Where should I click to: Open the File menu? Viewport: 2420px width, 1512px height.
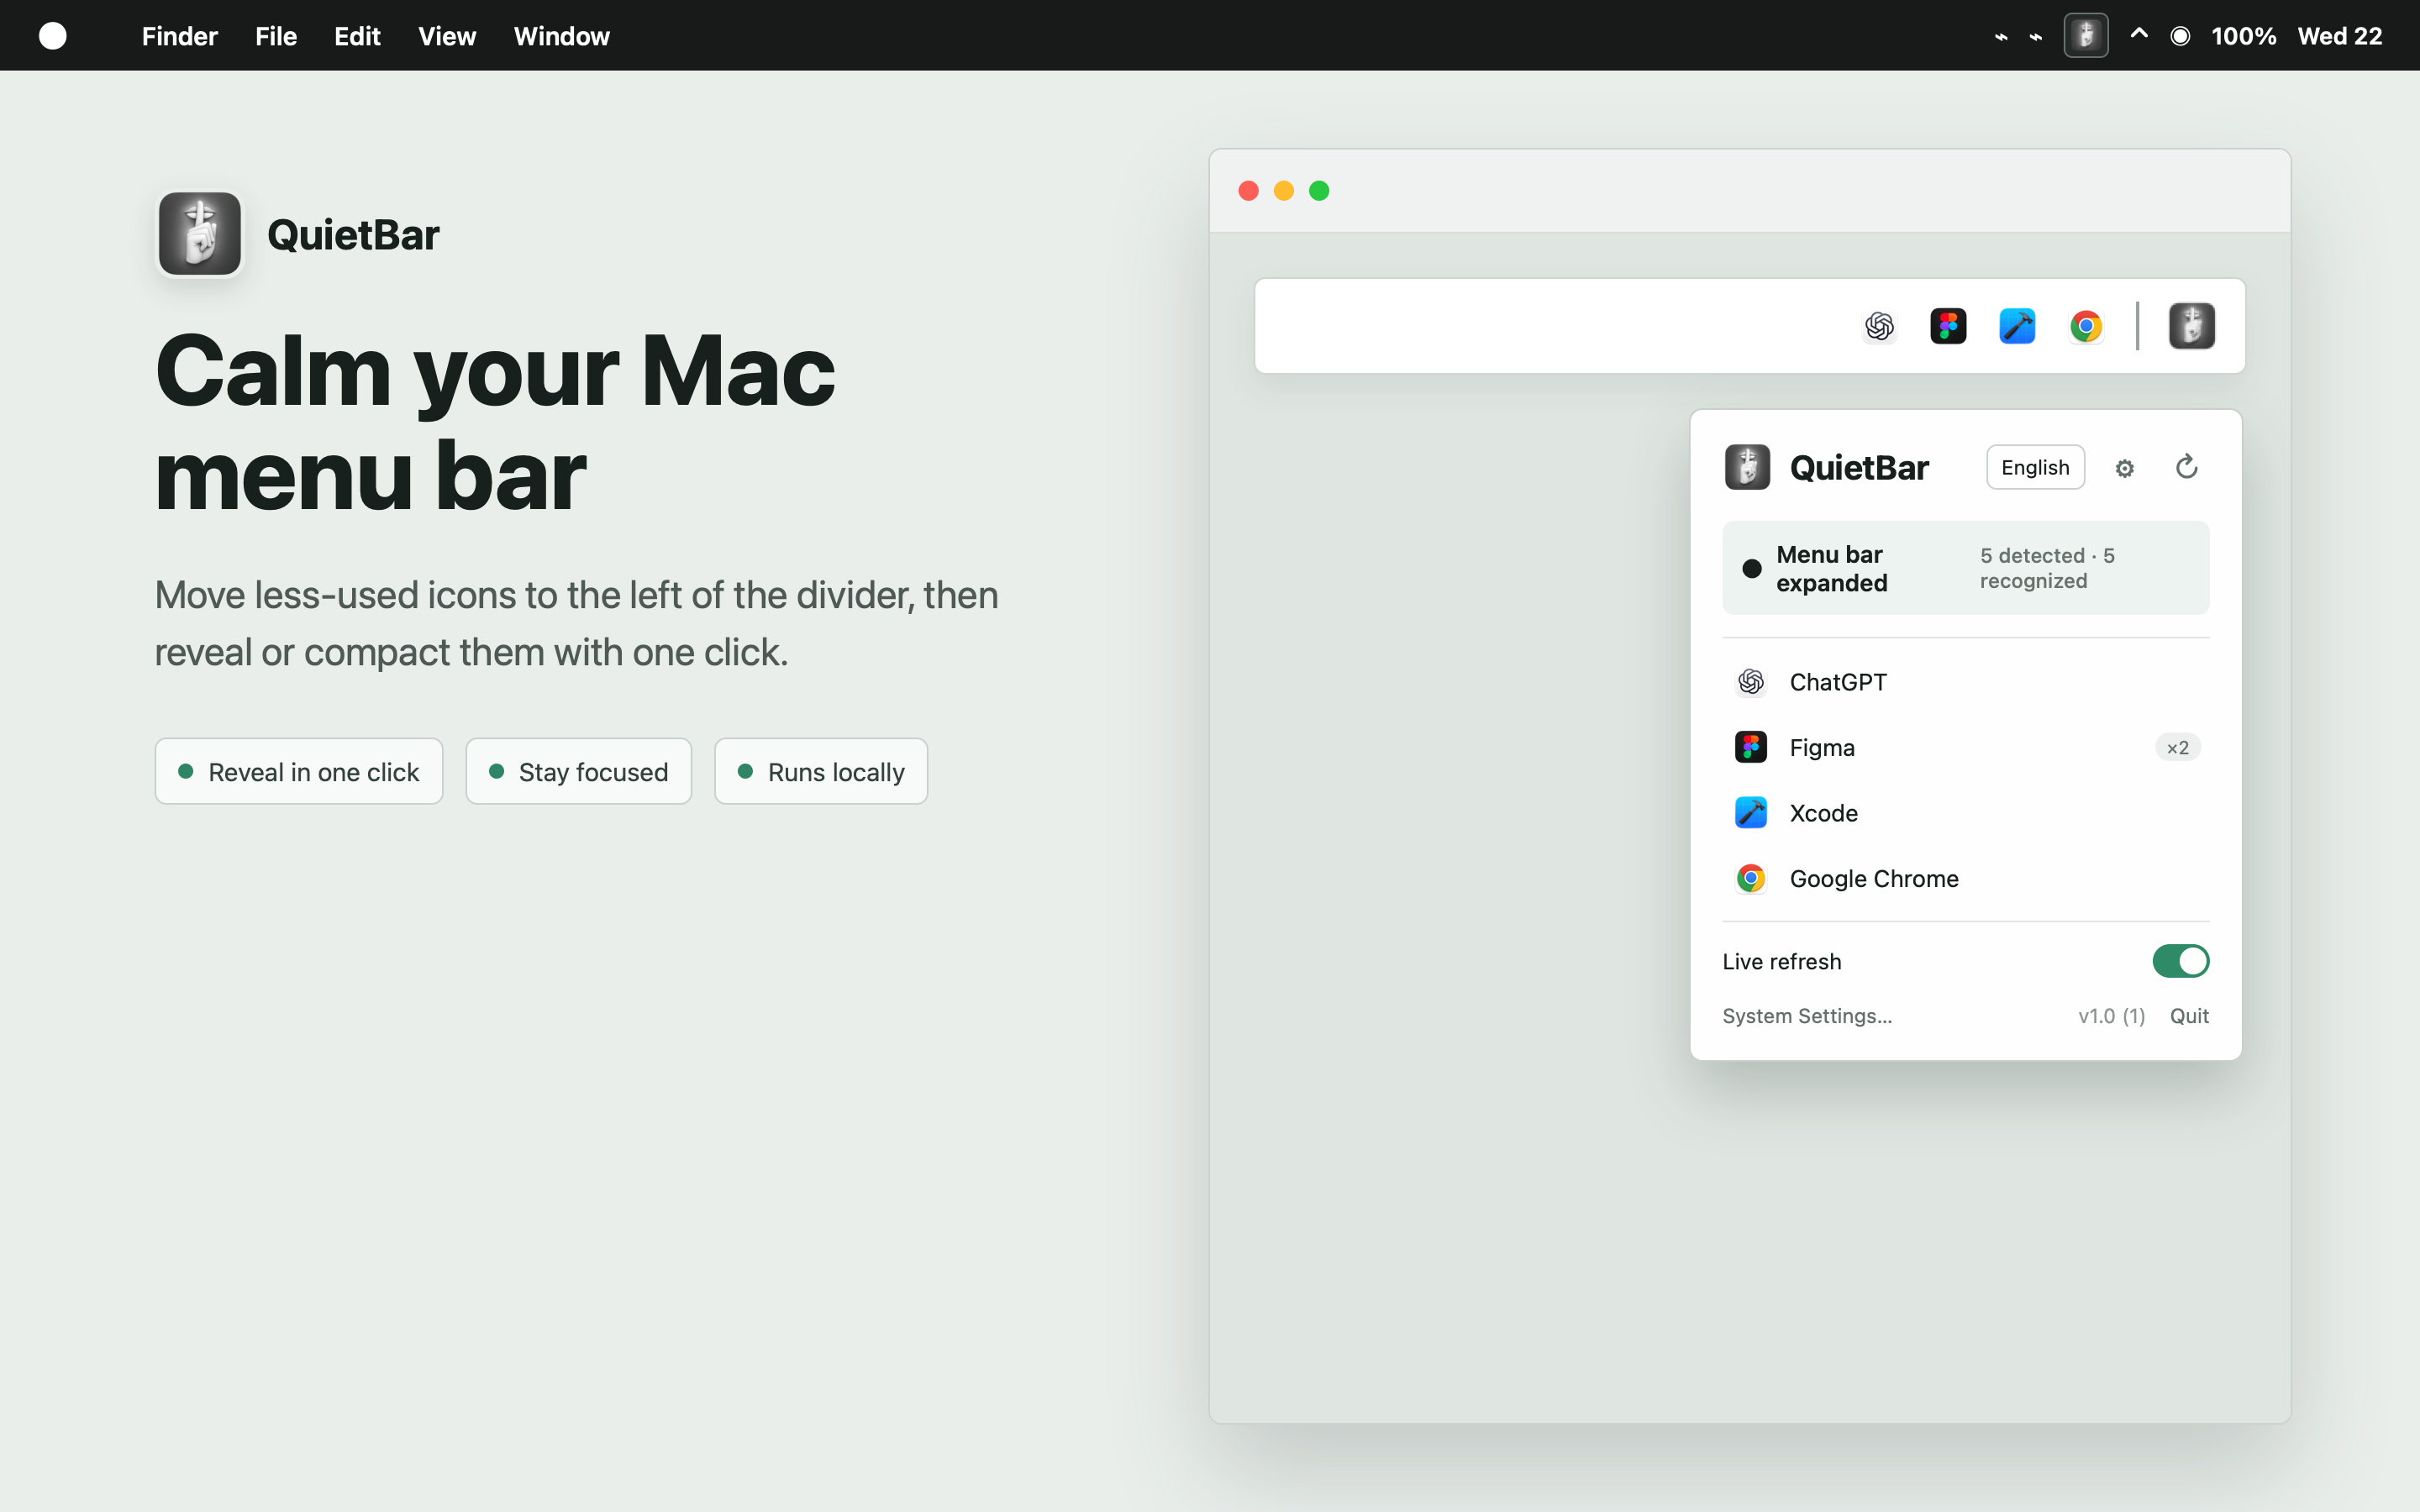click(x=276, y=36)
